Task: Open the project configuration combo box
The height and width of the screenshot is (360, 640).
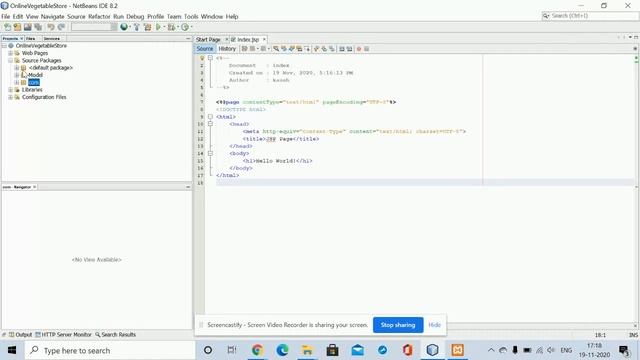Action: [x=94, y=27]
